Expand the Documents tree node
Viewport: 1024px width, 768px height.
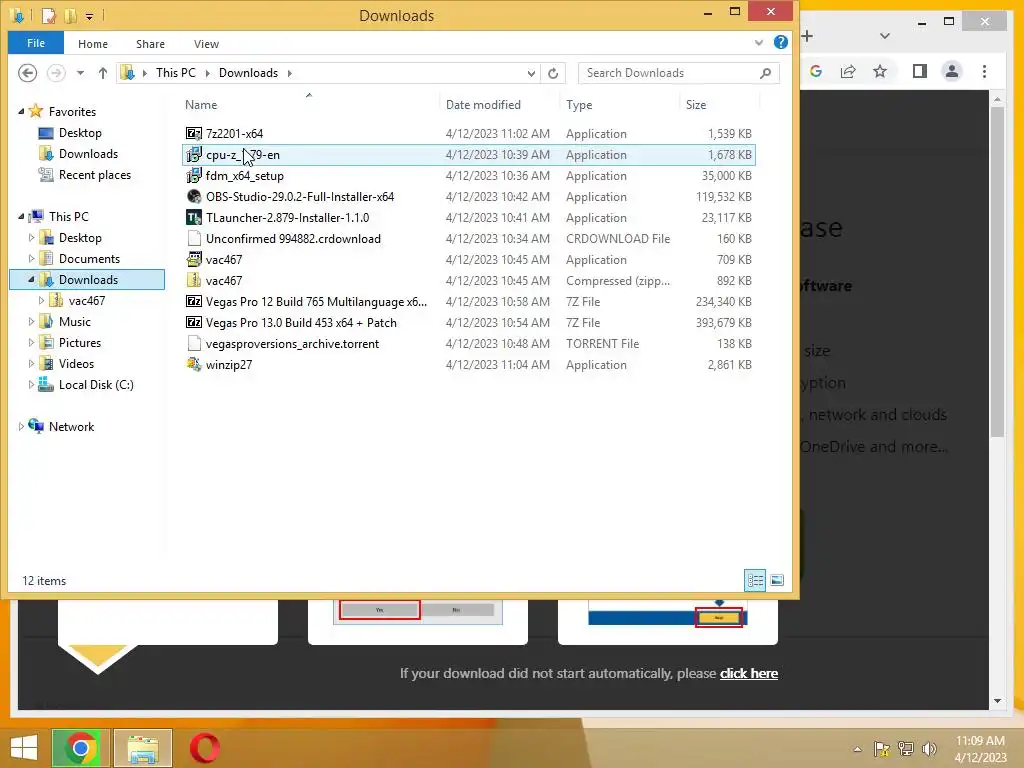tap(31, 259)
